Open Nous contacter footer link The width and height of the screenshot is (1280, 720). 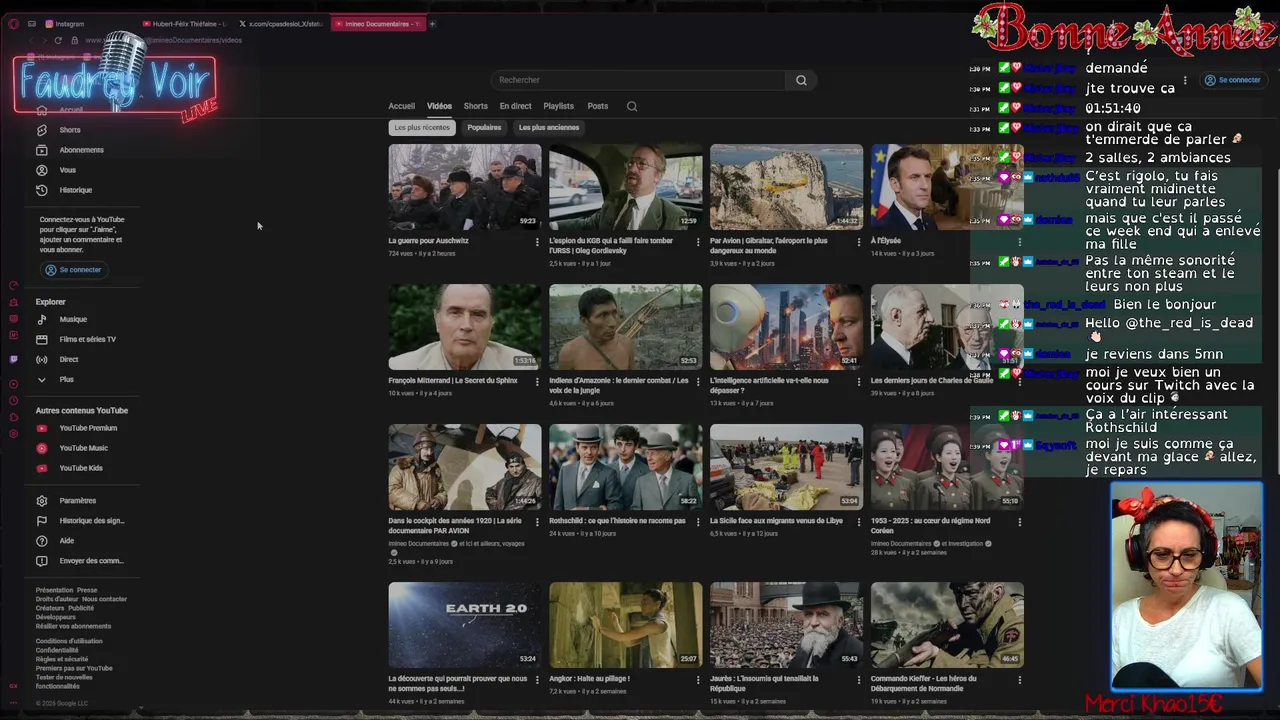[x=104, y=599]
